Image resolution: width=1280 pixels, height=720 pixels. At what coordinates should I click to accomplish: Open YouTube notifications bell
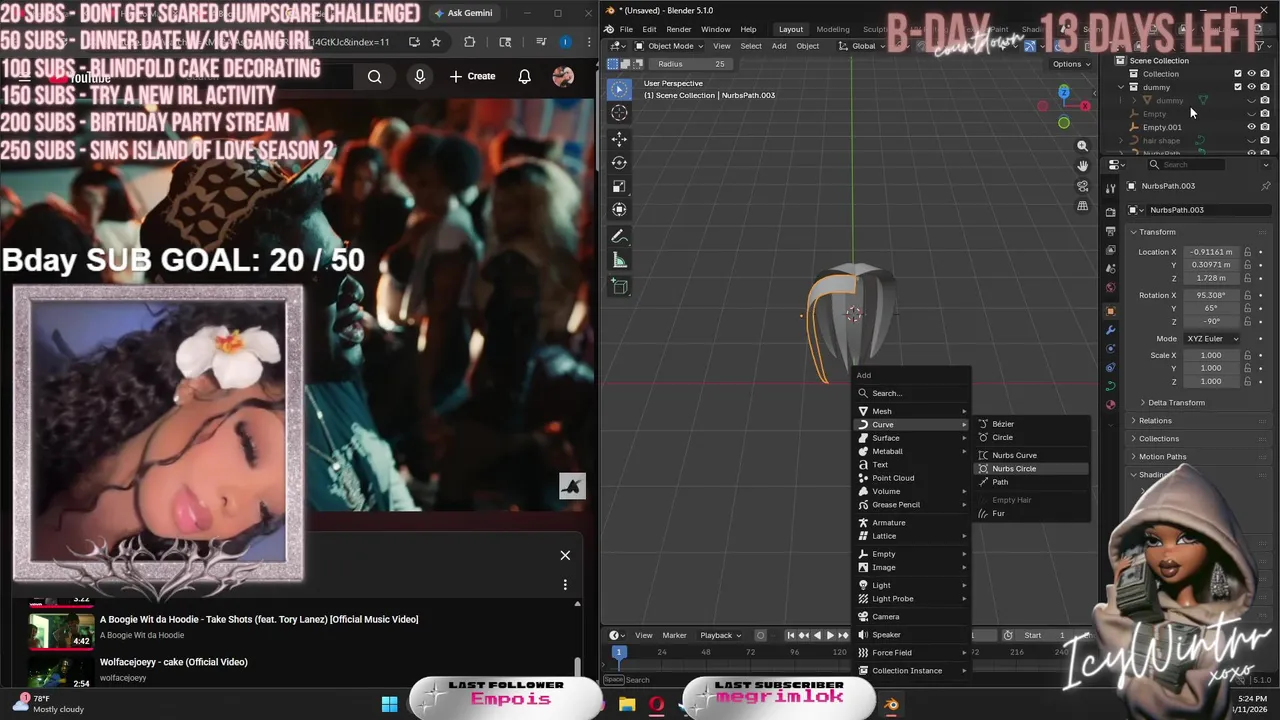[x=524, y=77]
